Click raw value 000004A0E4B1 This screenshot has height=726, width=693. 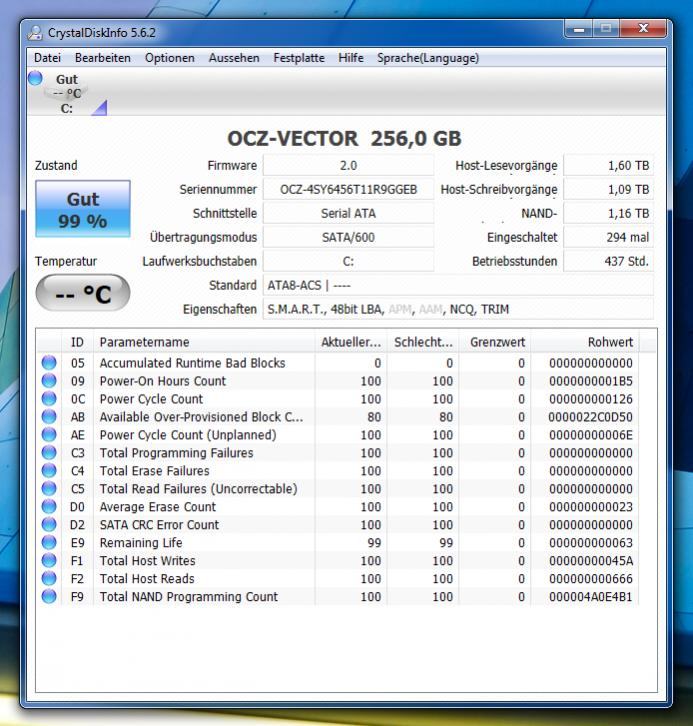click(x=591, y=597)
